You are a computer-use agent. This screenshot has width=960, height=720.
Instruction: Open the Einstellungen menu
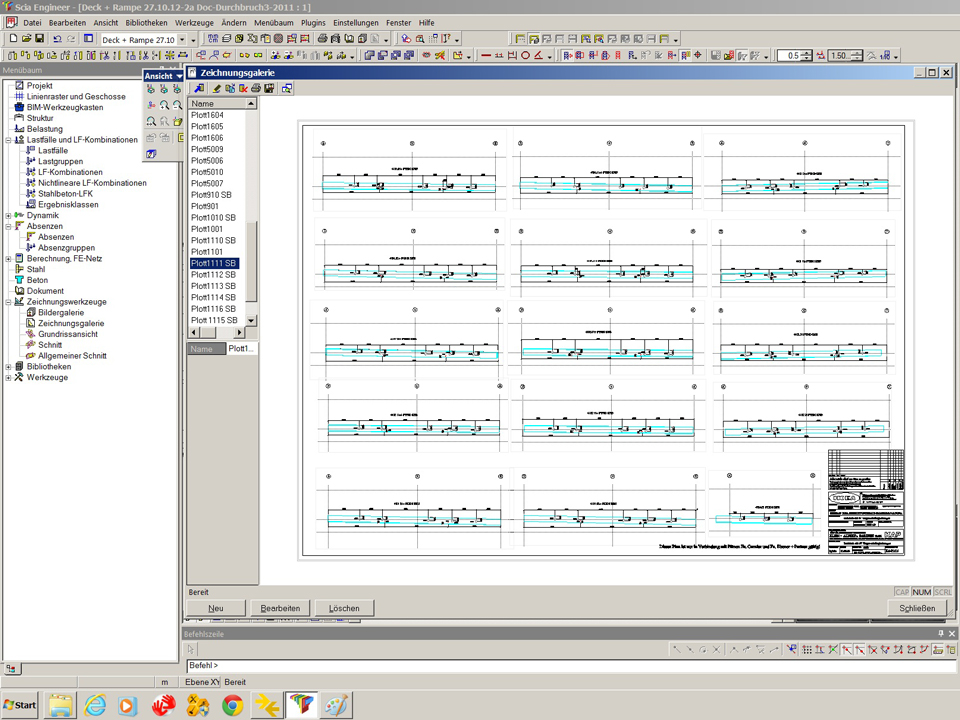tap(356, 22)
